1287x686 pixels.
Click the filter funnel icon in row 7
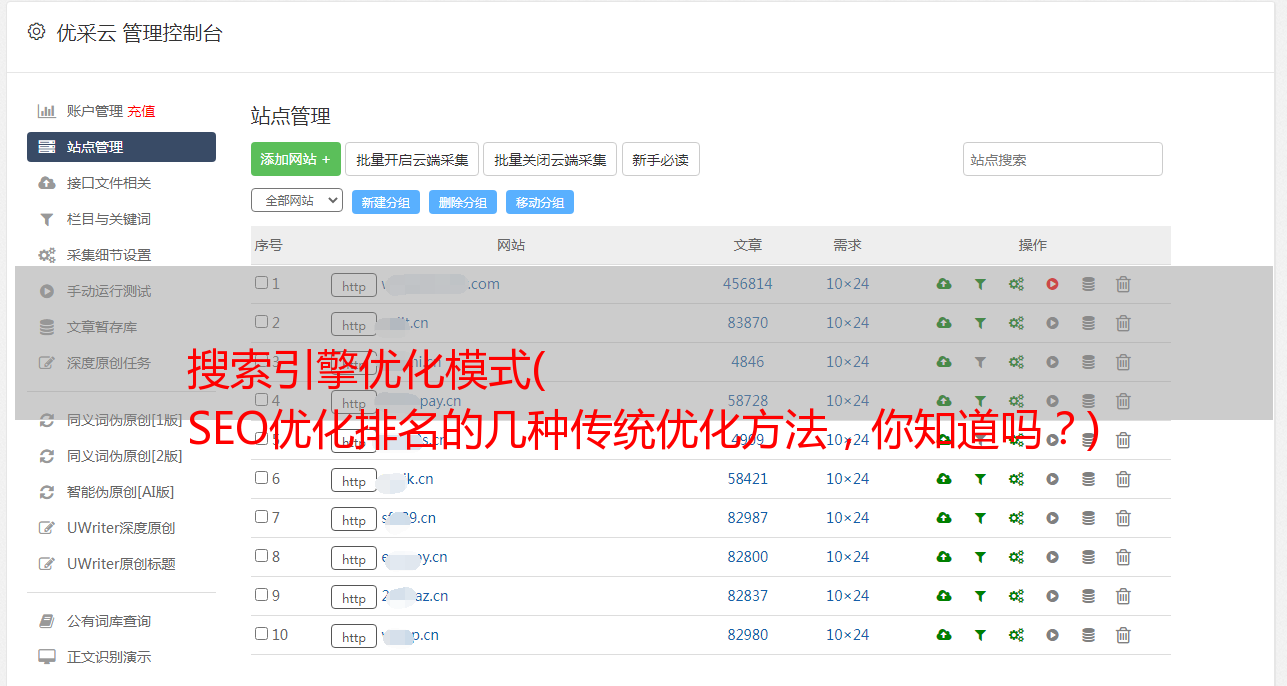click(x=980, y=518)
